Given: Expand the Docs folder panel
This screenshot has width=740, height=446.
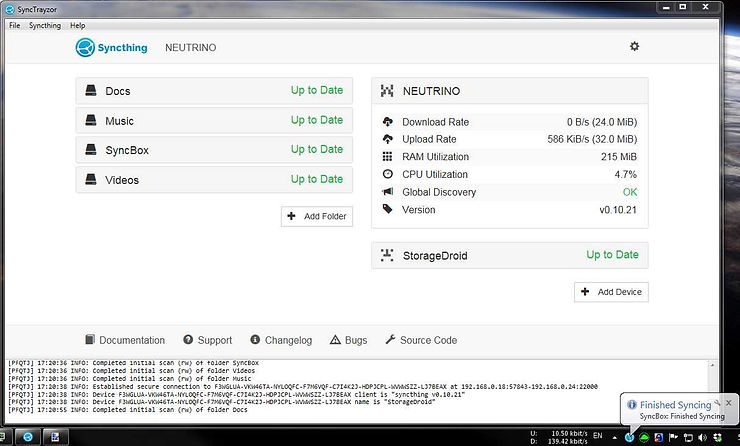Looking at the screenshot, I should pyautogui.click(x=214, y=91).
